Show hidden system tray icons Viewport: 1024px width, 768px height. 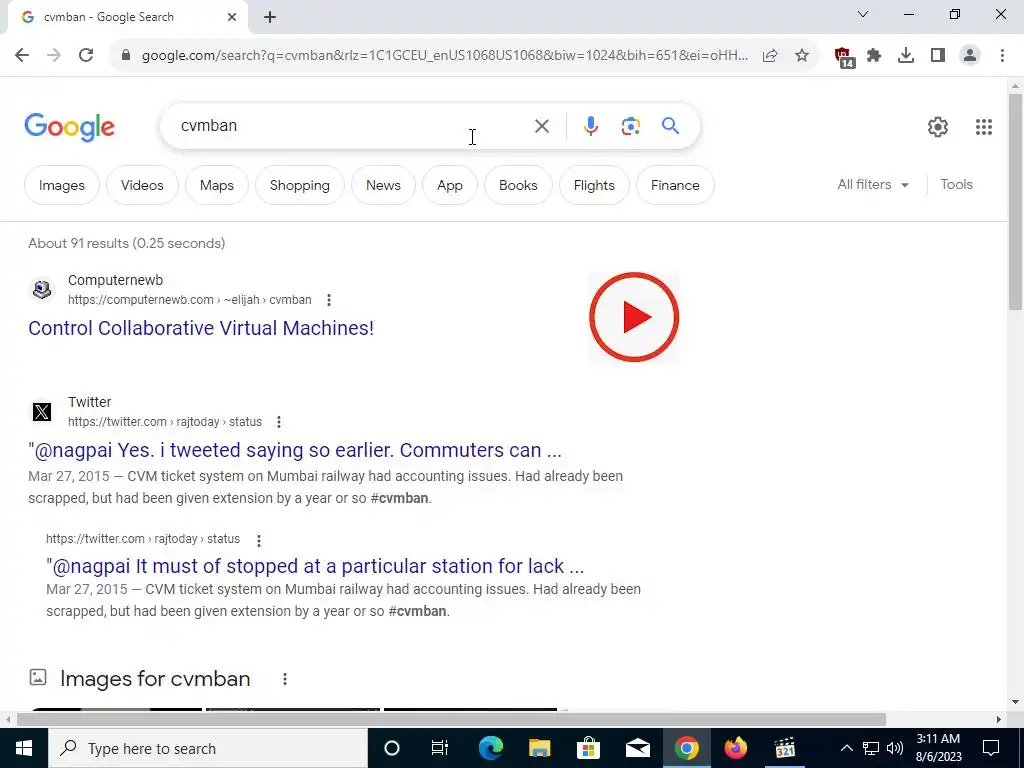[846, 748]
